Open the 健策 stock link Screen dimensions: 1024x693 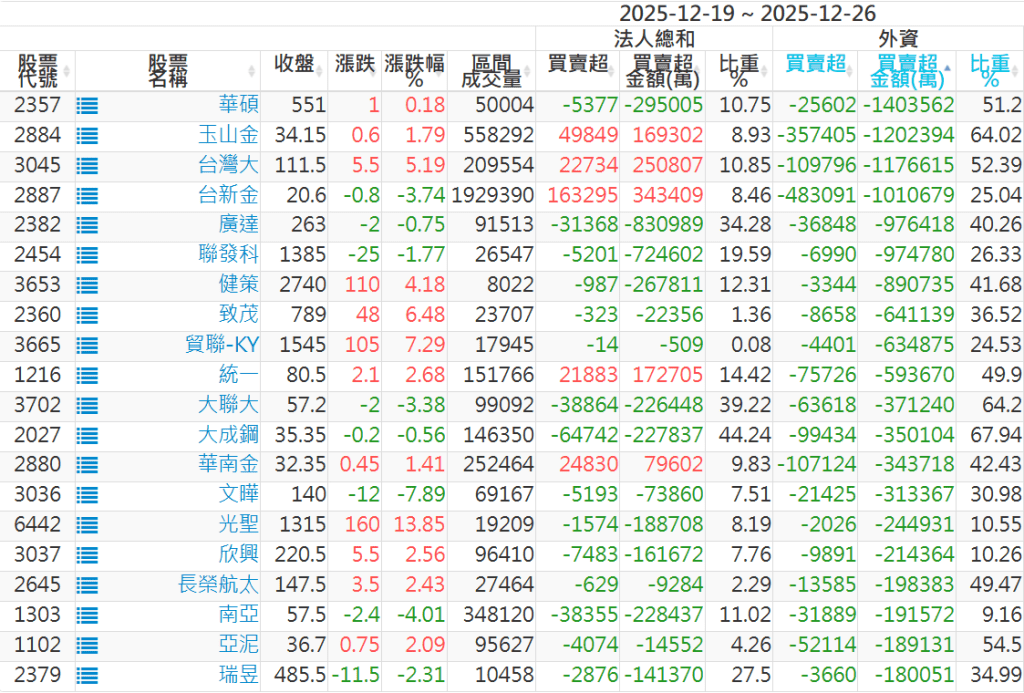coord(238,285)
